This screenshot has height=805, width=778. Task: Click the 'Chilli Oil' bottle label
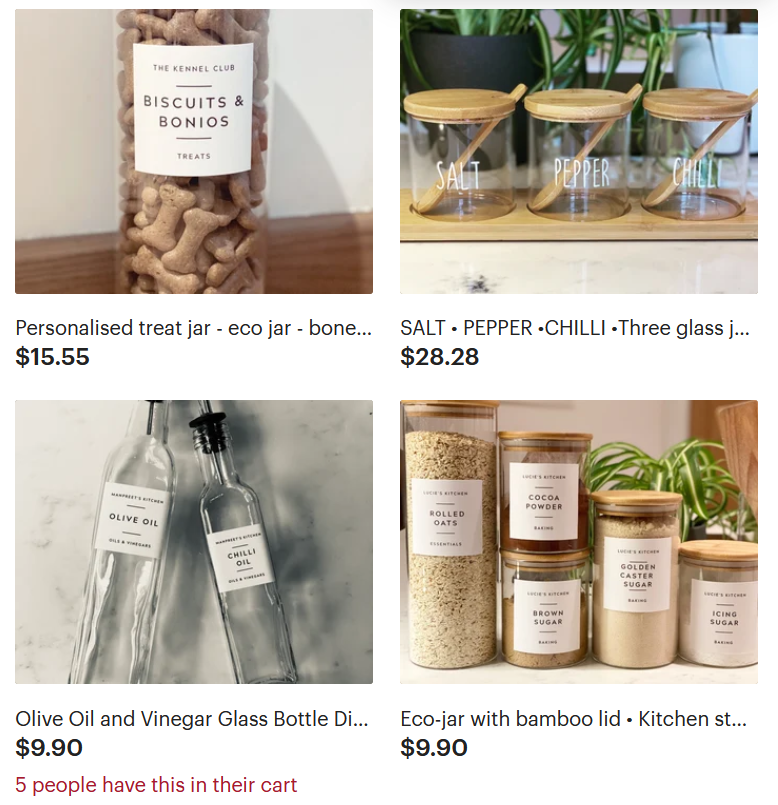click(x=241, y=562)
